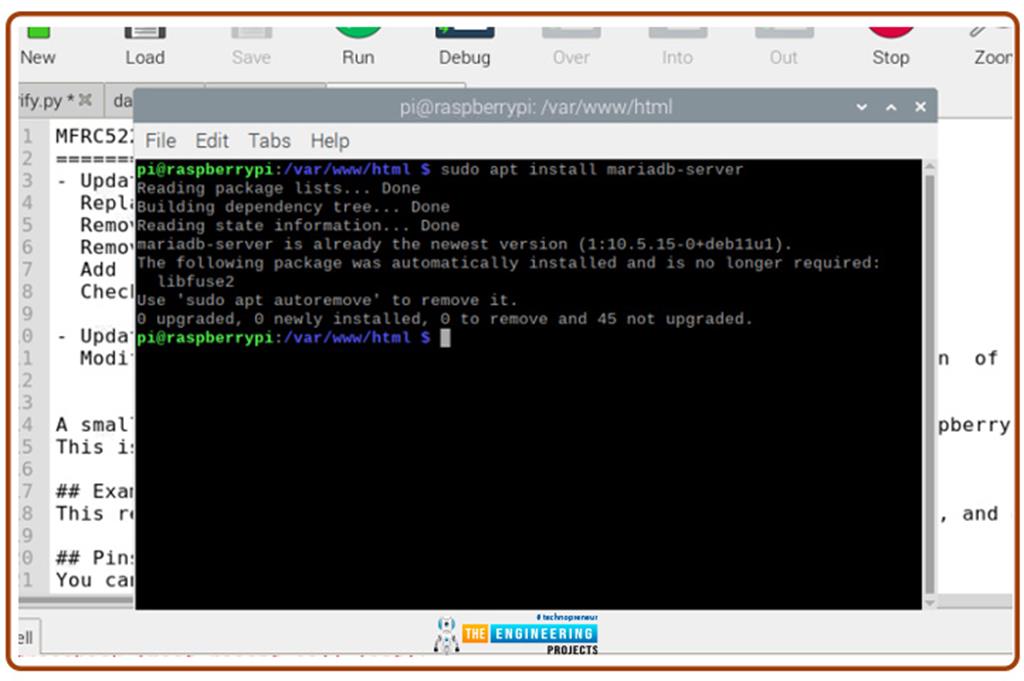This screenshot has height=681, width=1024.
Task: Open the terminal's Help menu
Action: (x=328, y=140)
